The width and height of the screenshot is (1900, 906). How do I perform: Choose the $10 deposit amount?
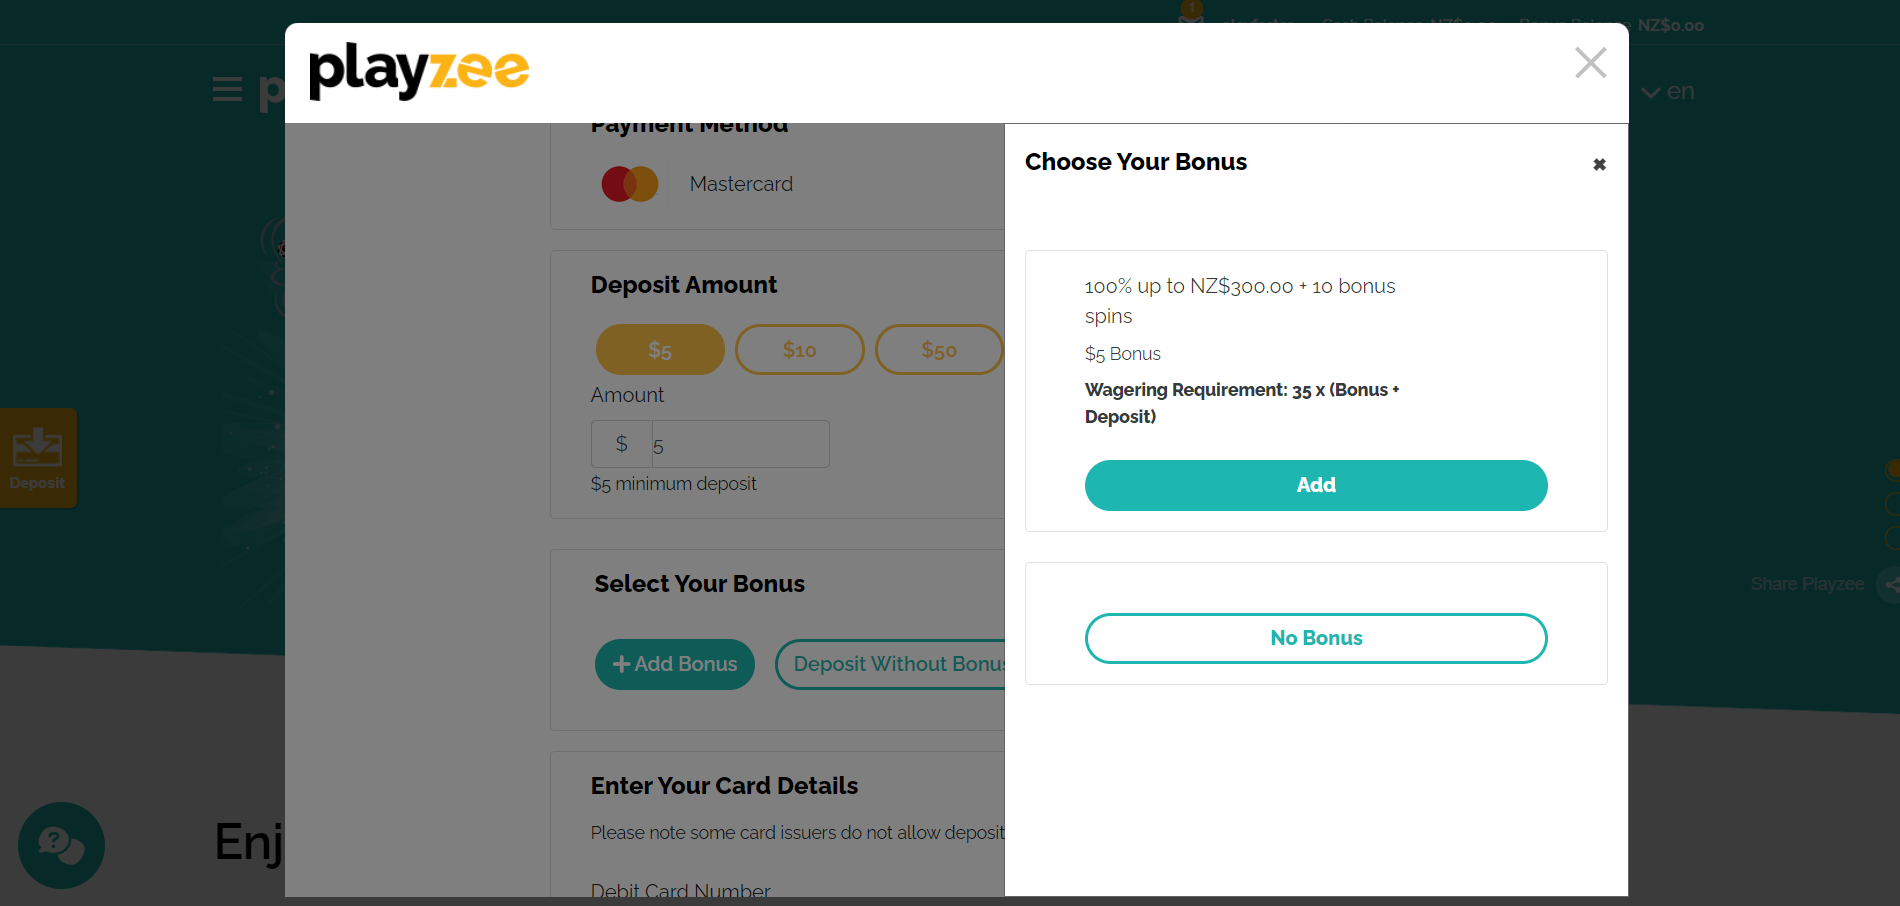pos(800,350)
